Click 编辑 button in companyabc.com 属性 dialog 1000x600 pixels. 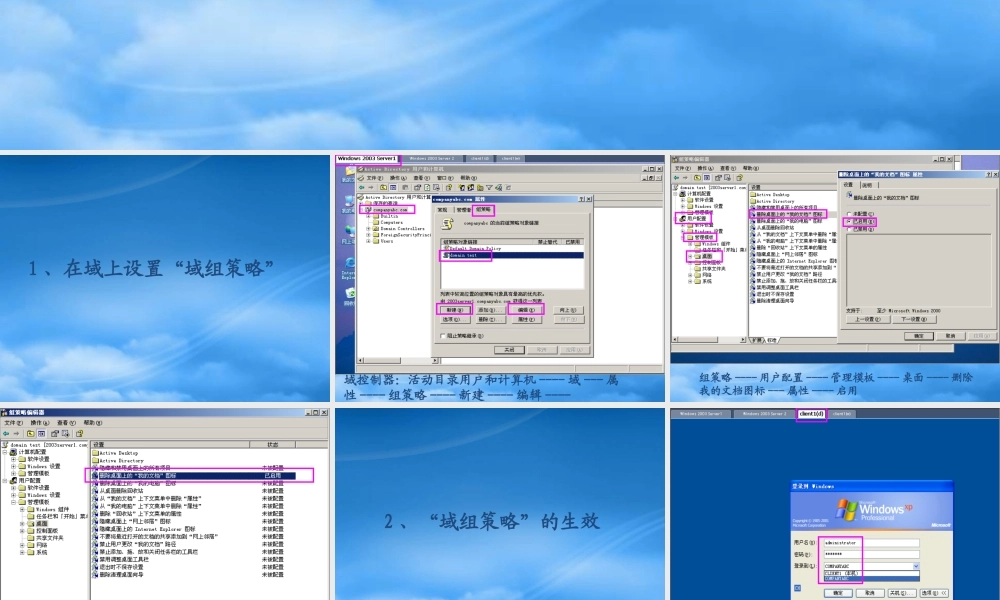pyautogui.click(x=527, y=310)
